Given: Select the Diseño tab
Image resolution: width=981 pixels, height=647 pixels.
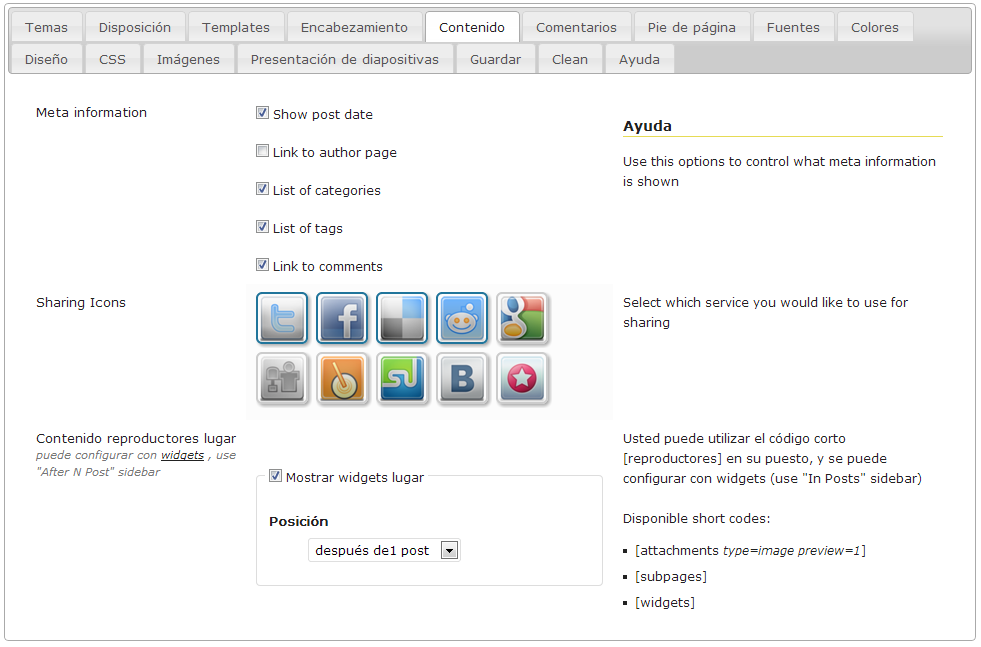Looking at the screenshot, I should click(46, 59).
